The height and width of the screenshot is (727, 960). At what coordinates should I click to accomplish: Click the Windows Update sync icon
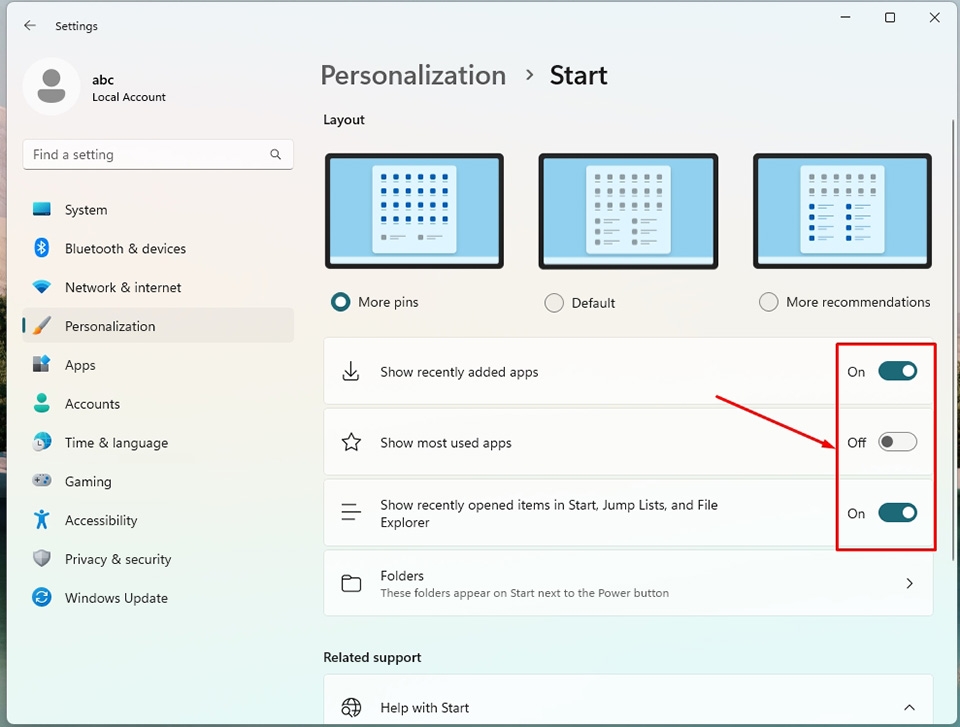tap(42, 597)
